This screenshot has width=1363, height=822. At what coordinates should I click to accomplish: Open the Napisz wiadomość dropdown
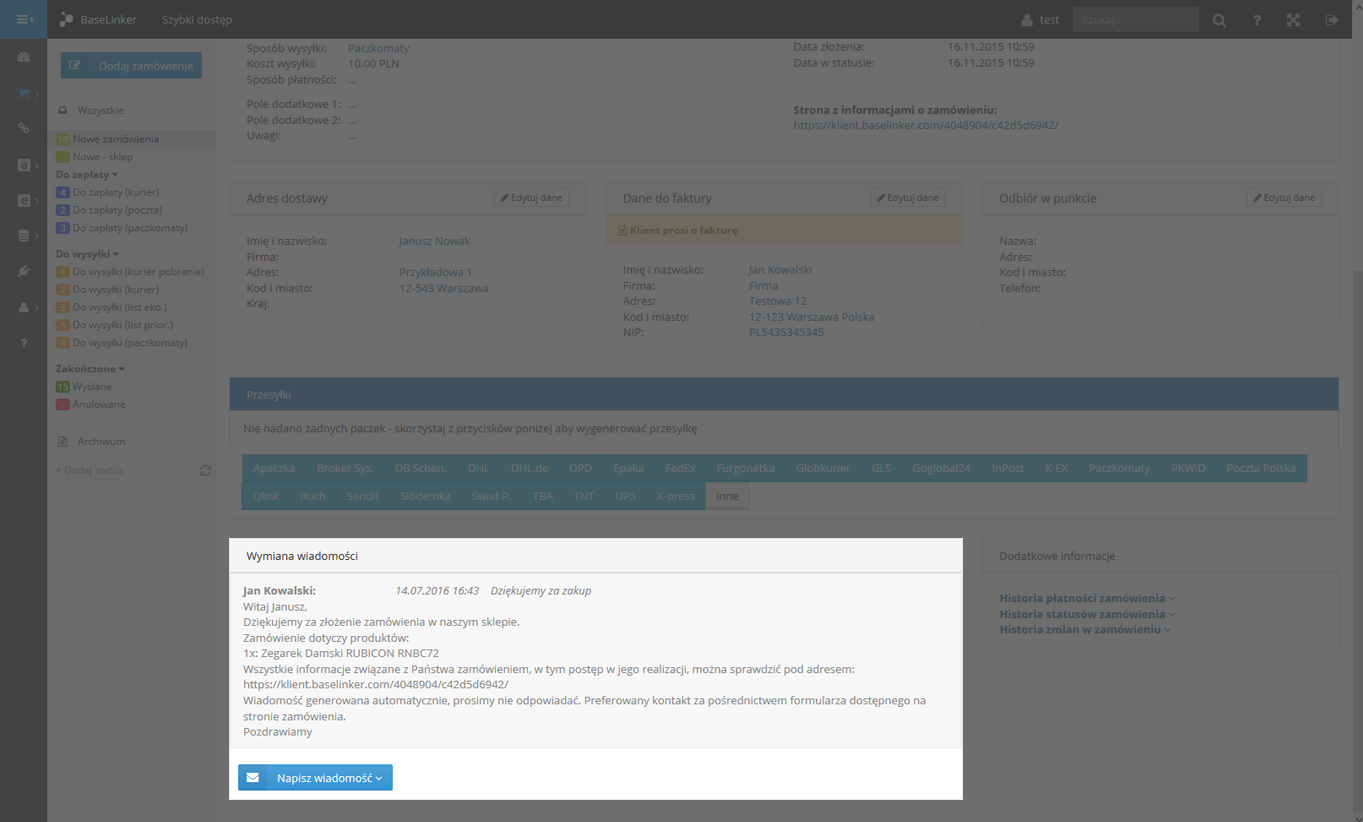click(x=315, y=778)
